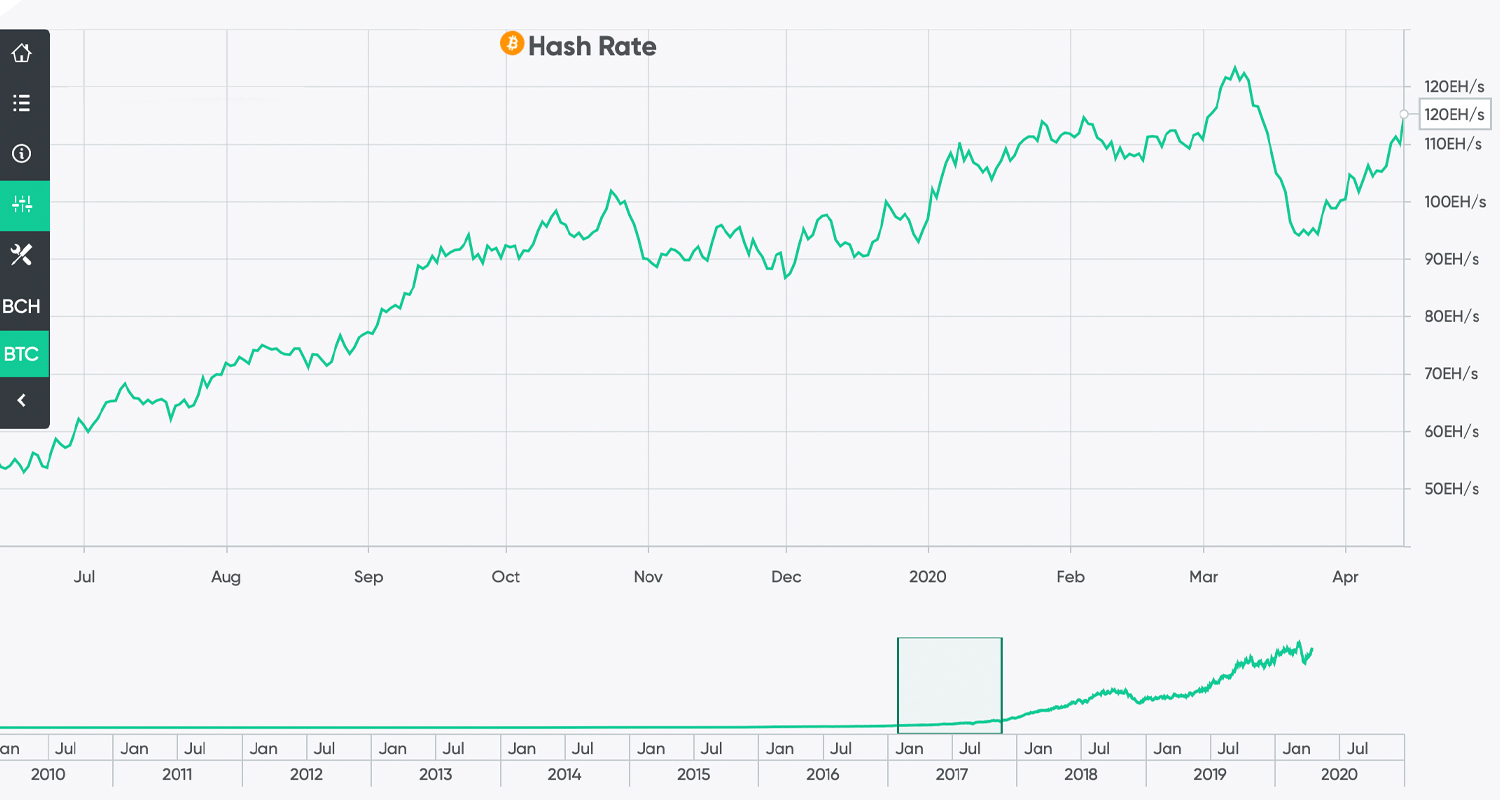Click the Bitcoin logo beside Hash Rate
The width and height of the screenshot is (1500, 800).
(x=512, y=44)
